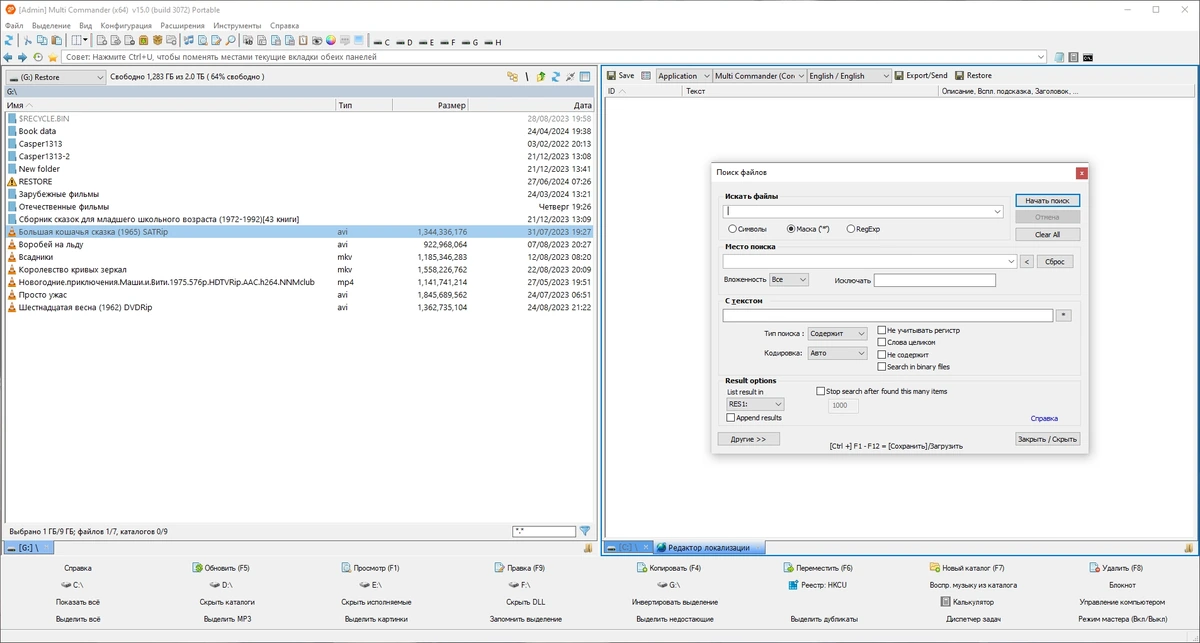
Task: Open the RES1: list result dropdown
Action: pyautogui.click(x=755, y=404)
